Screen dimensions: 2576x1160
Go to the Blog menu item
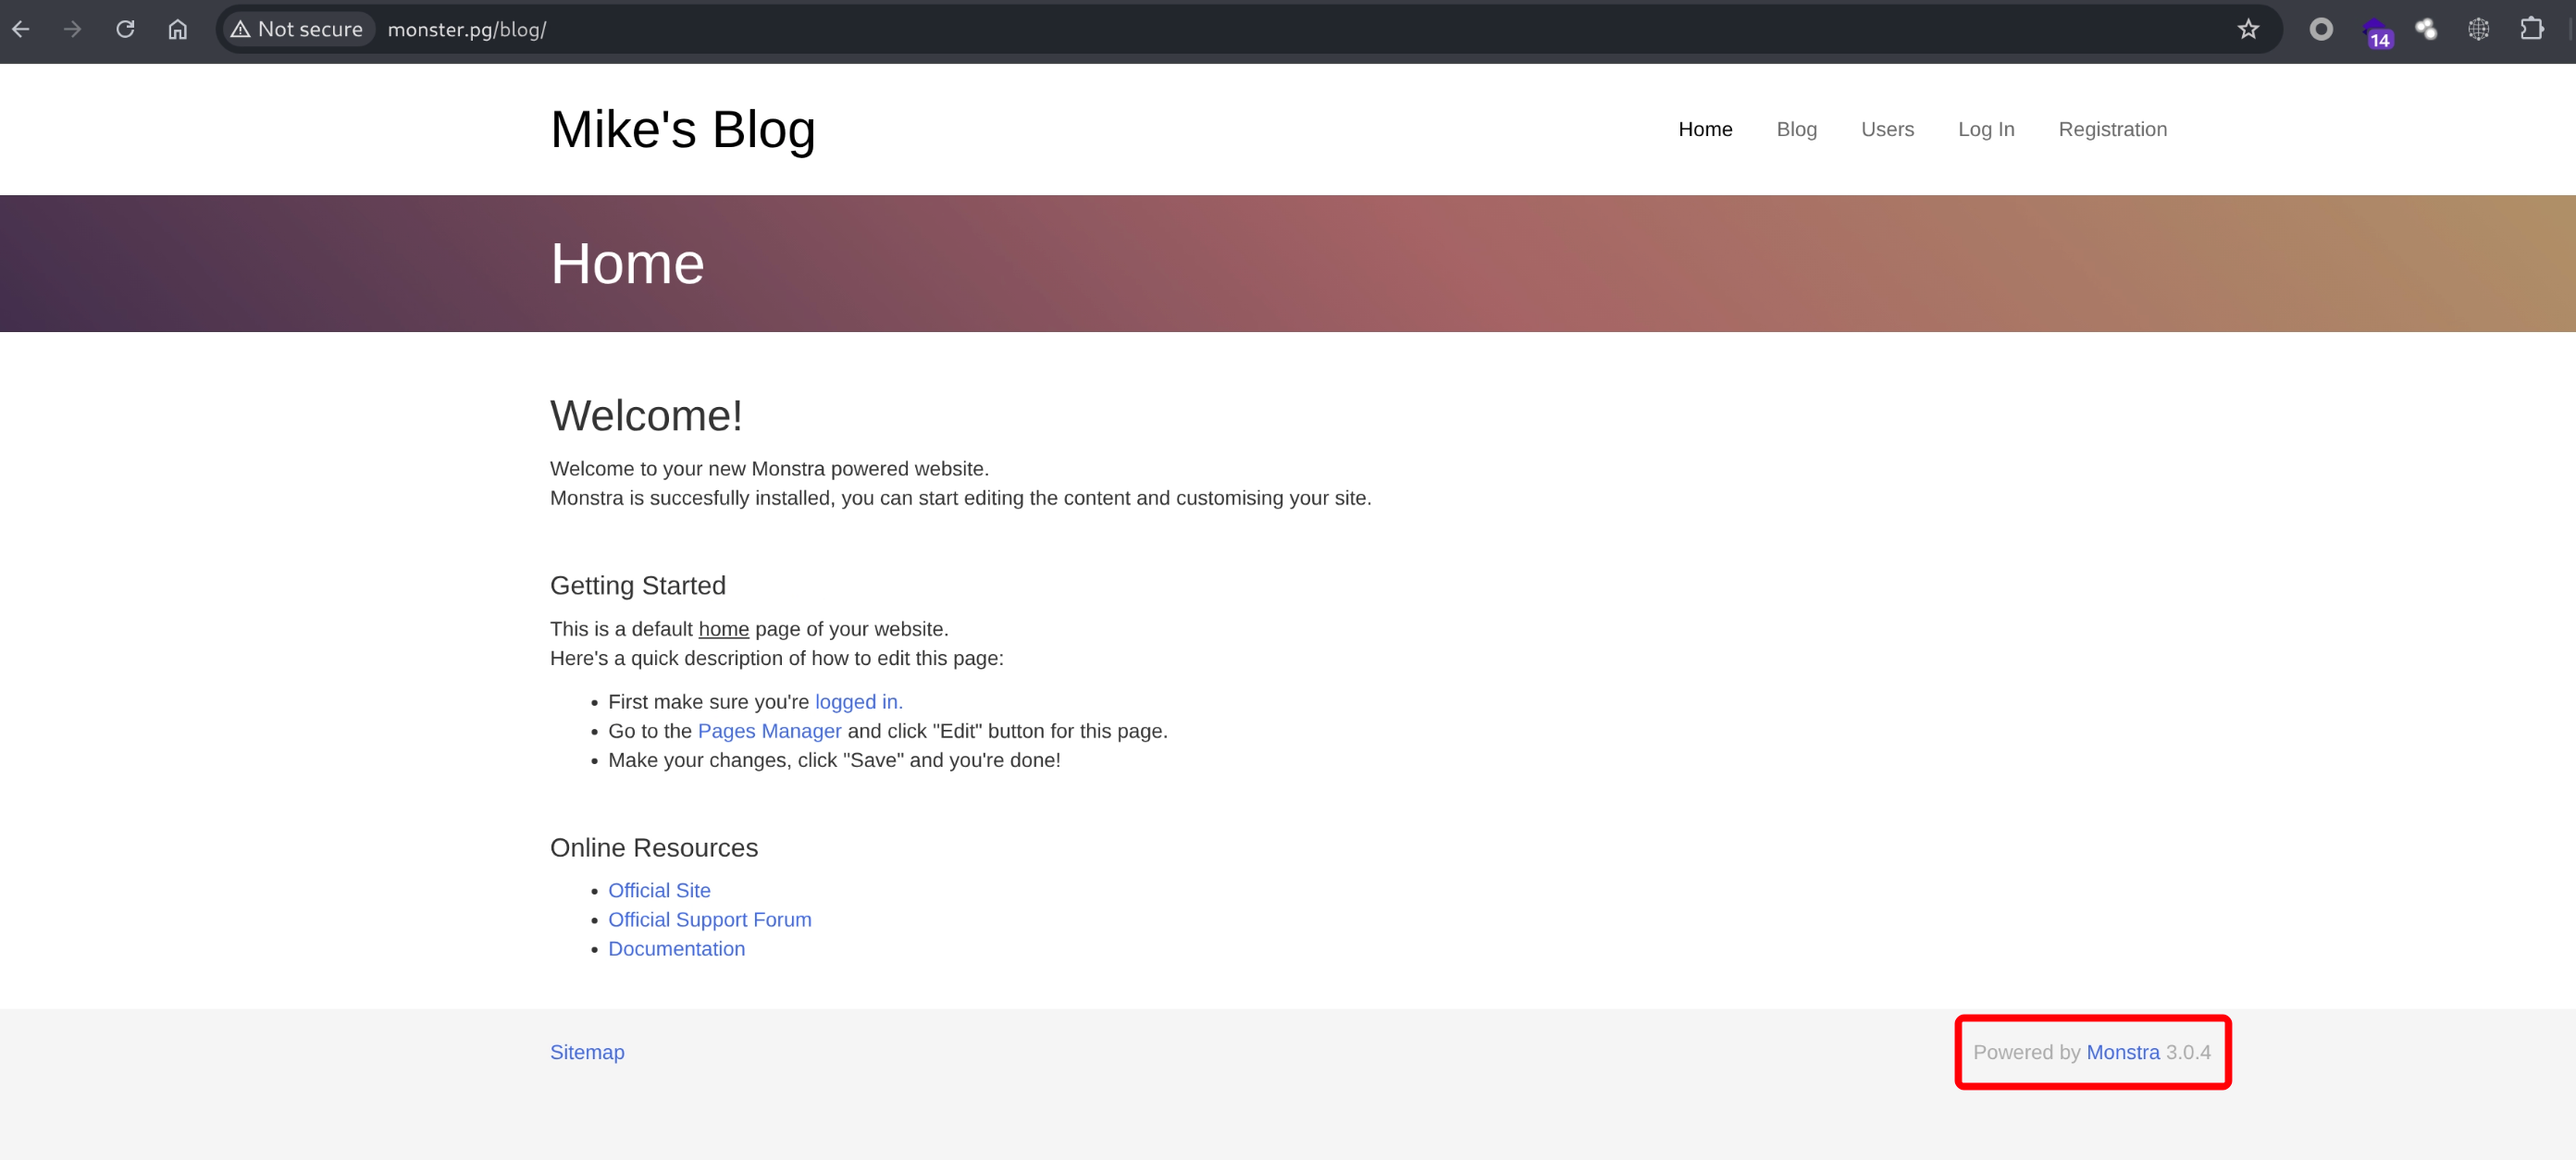point(1796,129)
